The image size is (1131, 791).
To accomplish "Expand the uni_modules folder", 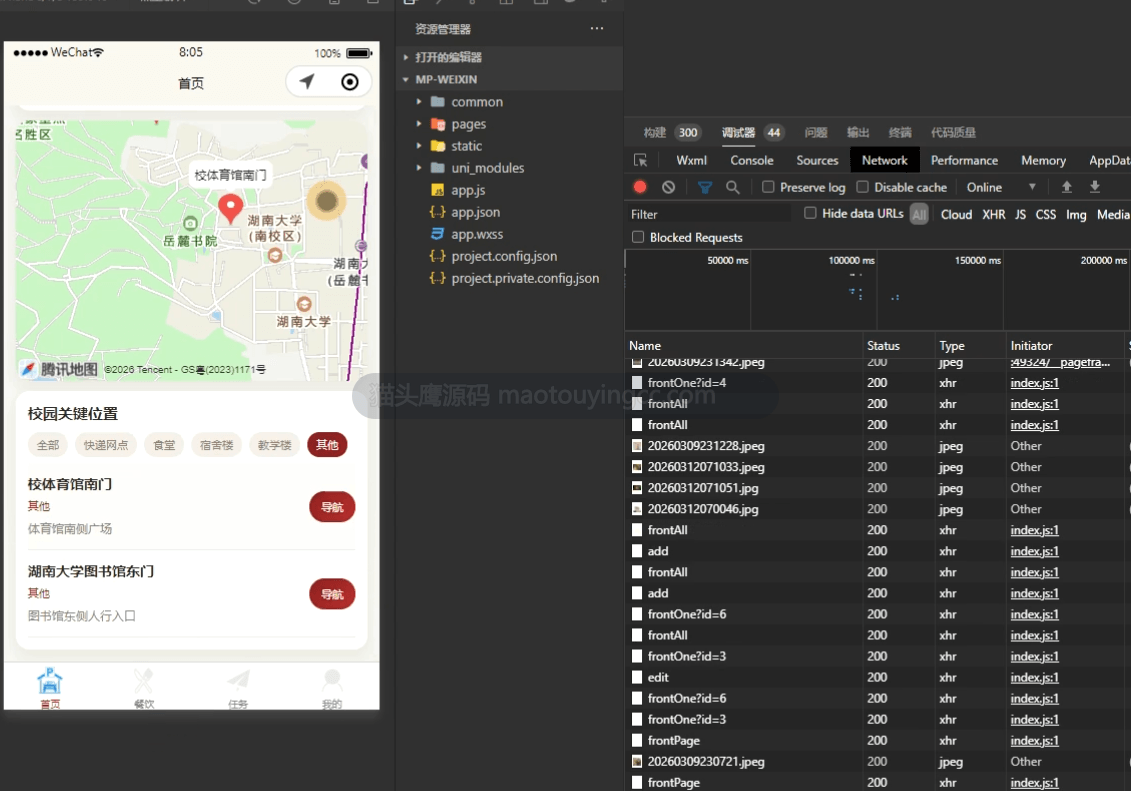I will click(418, 168).
